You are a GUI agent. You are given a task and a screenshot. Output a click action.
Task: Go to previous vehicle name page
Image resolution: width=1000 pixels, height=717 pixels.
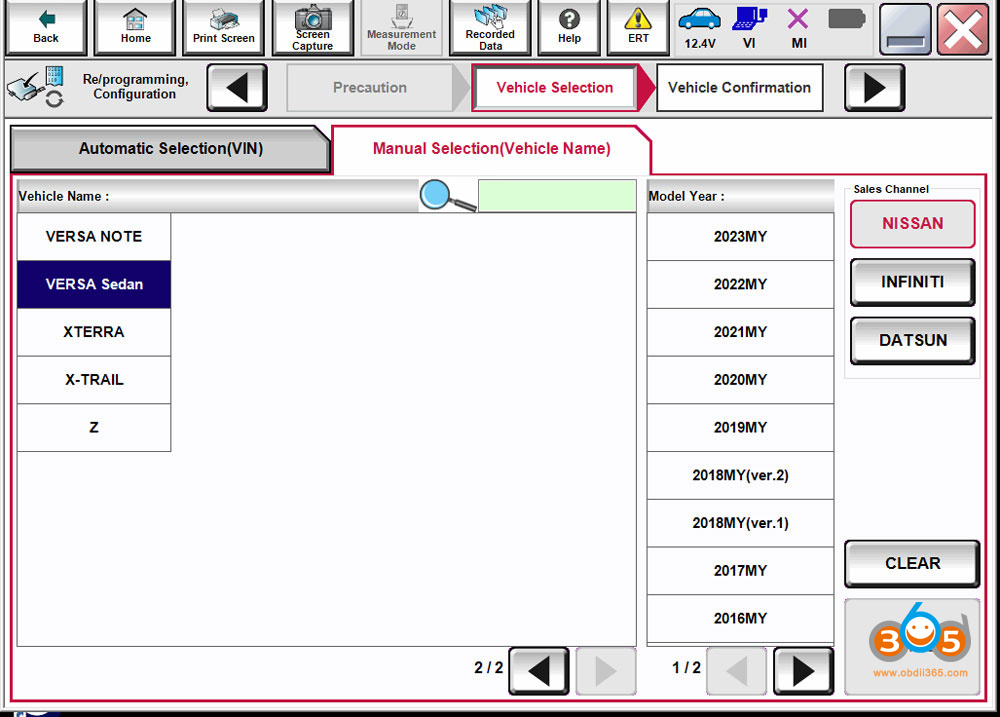point(539,671)
